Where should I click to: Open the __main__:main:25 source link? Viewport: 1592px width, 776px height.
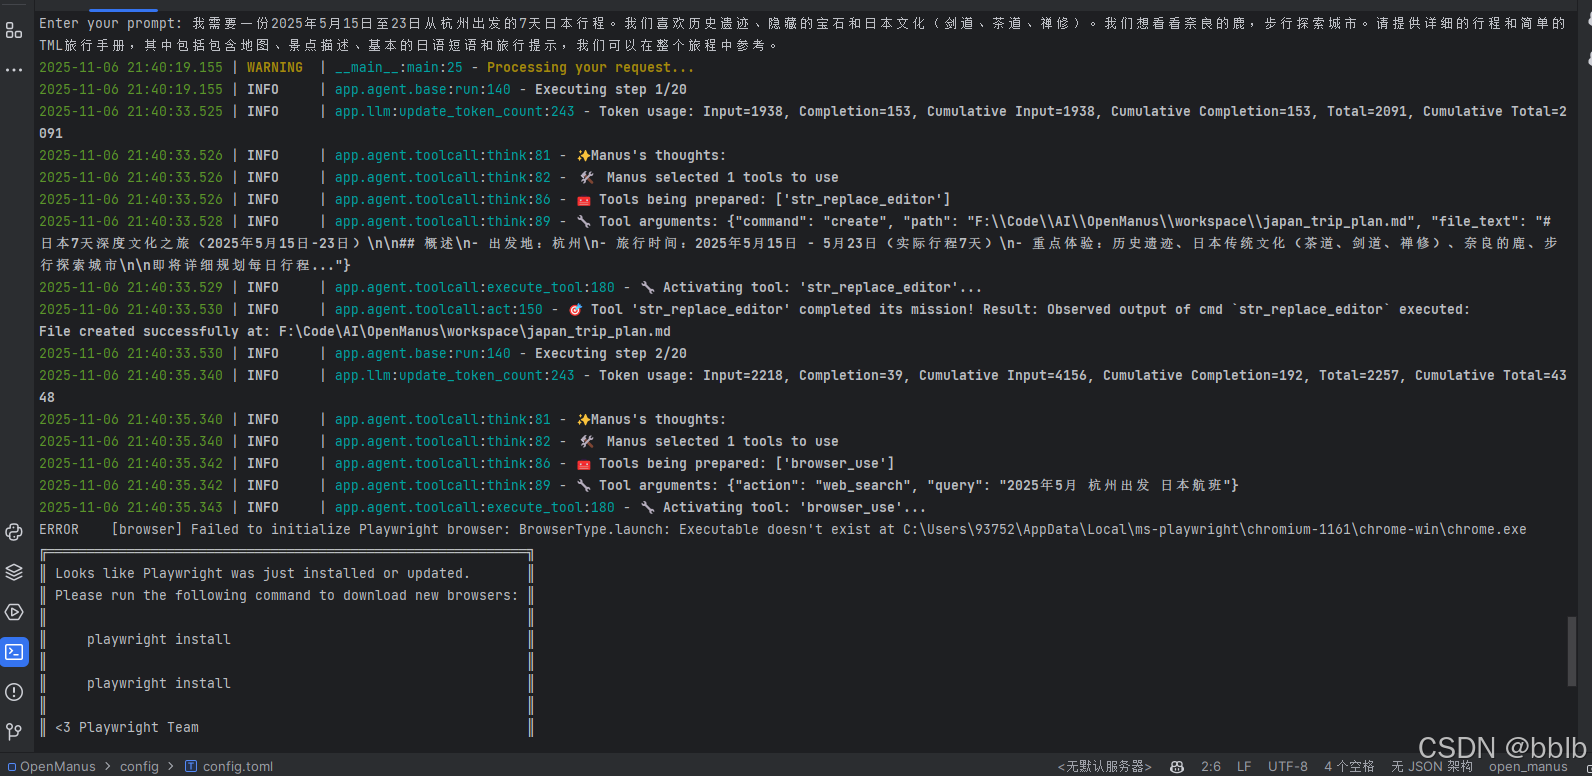tap(399, 67)
